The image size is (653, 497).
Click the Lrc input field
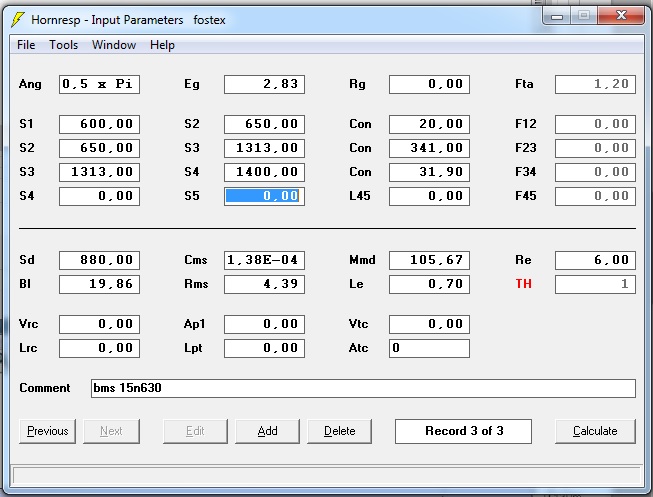tap(99, 348)
